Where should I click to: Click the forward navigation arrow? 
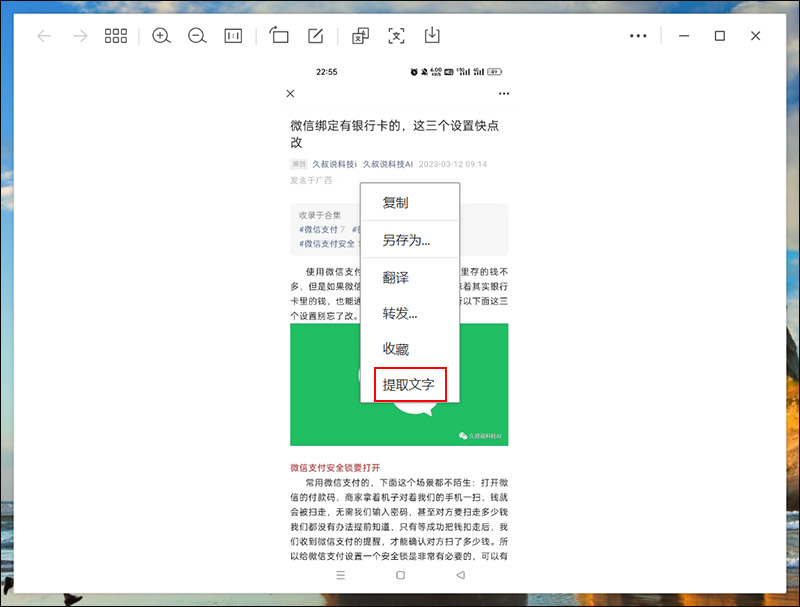click(x=79, y=36)
